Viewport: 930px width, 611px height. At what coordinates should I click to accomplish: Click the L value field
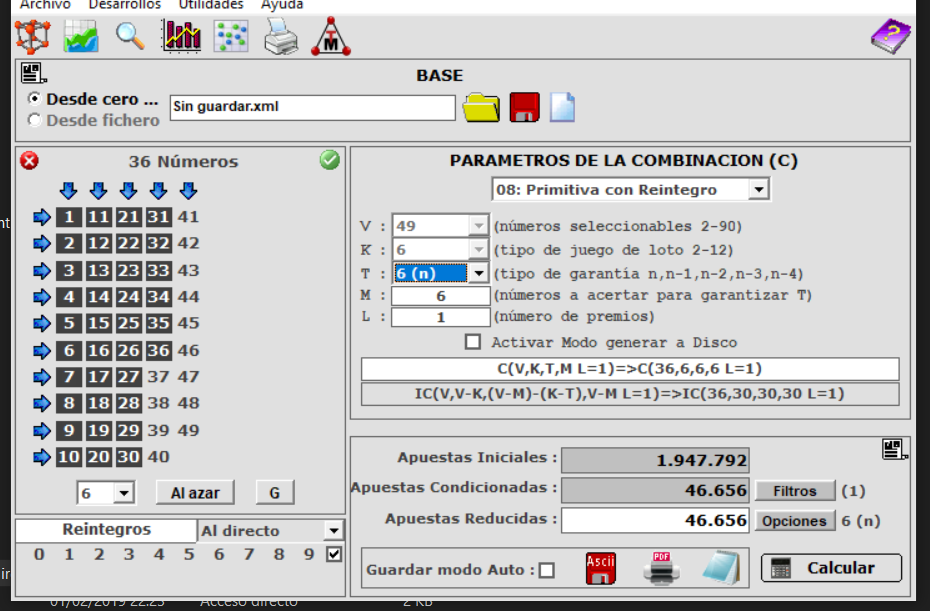tap(441, 317)
